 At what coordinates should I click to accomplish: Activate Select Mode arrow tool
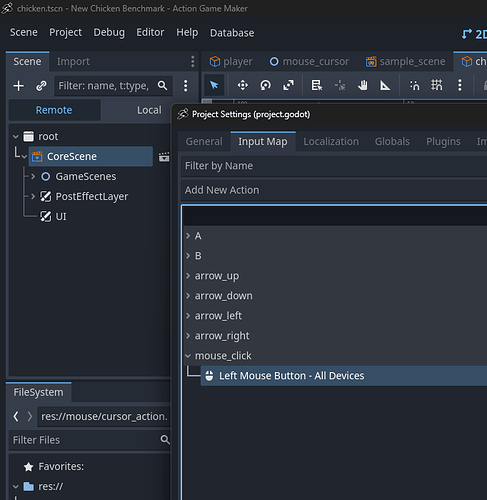coord(214,85)
